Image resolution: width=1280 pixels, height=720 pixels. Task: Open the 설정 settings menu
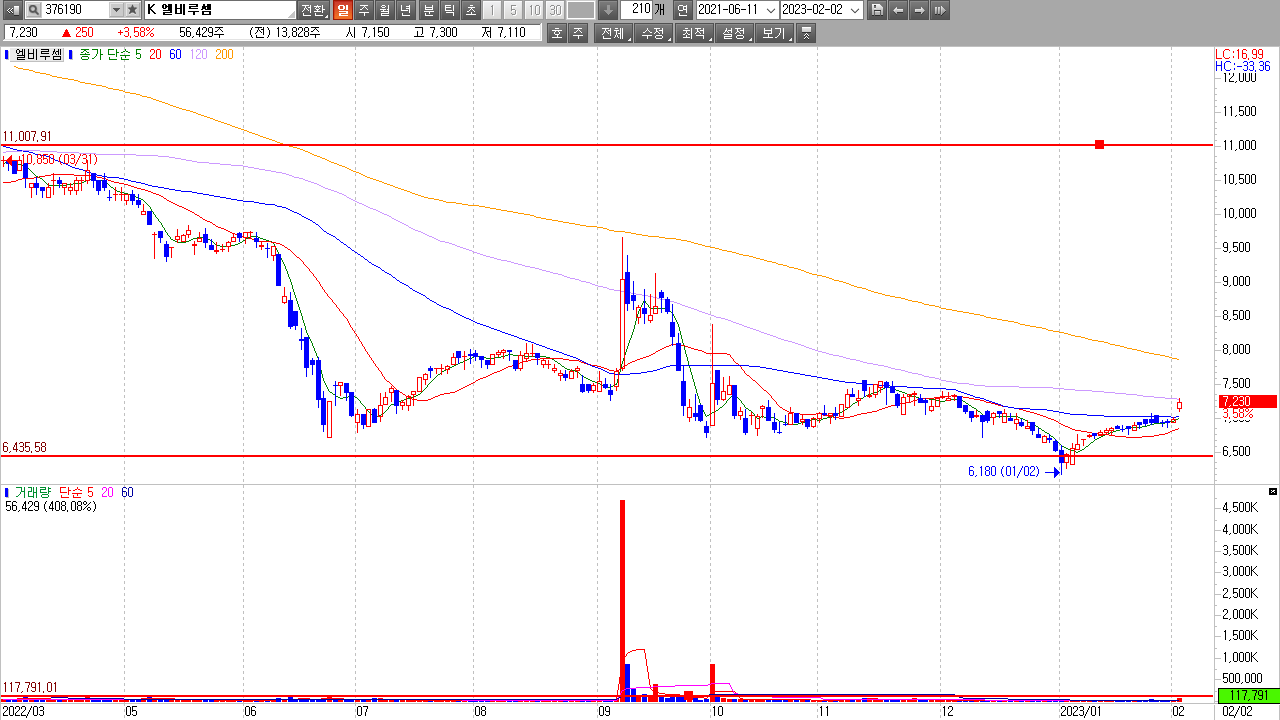735,33
